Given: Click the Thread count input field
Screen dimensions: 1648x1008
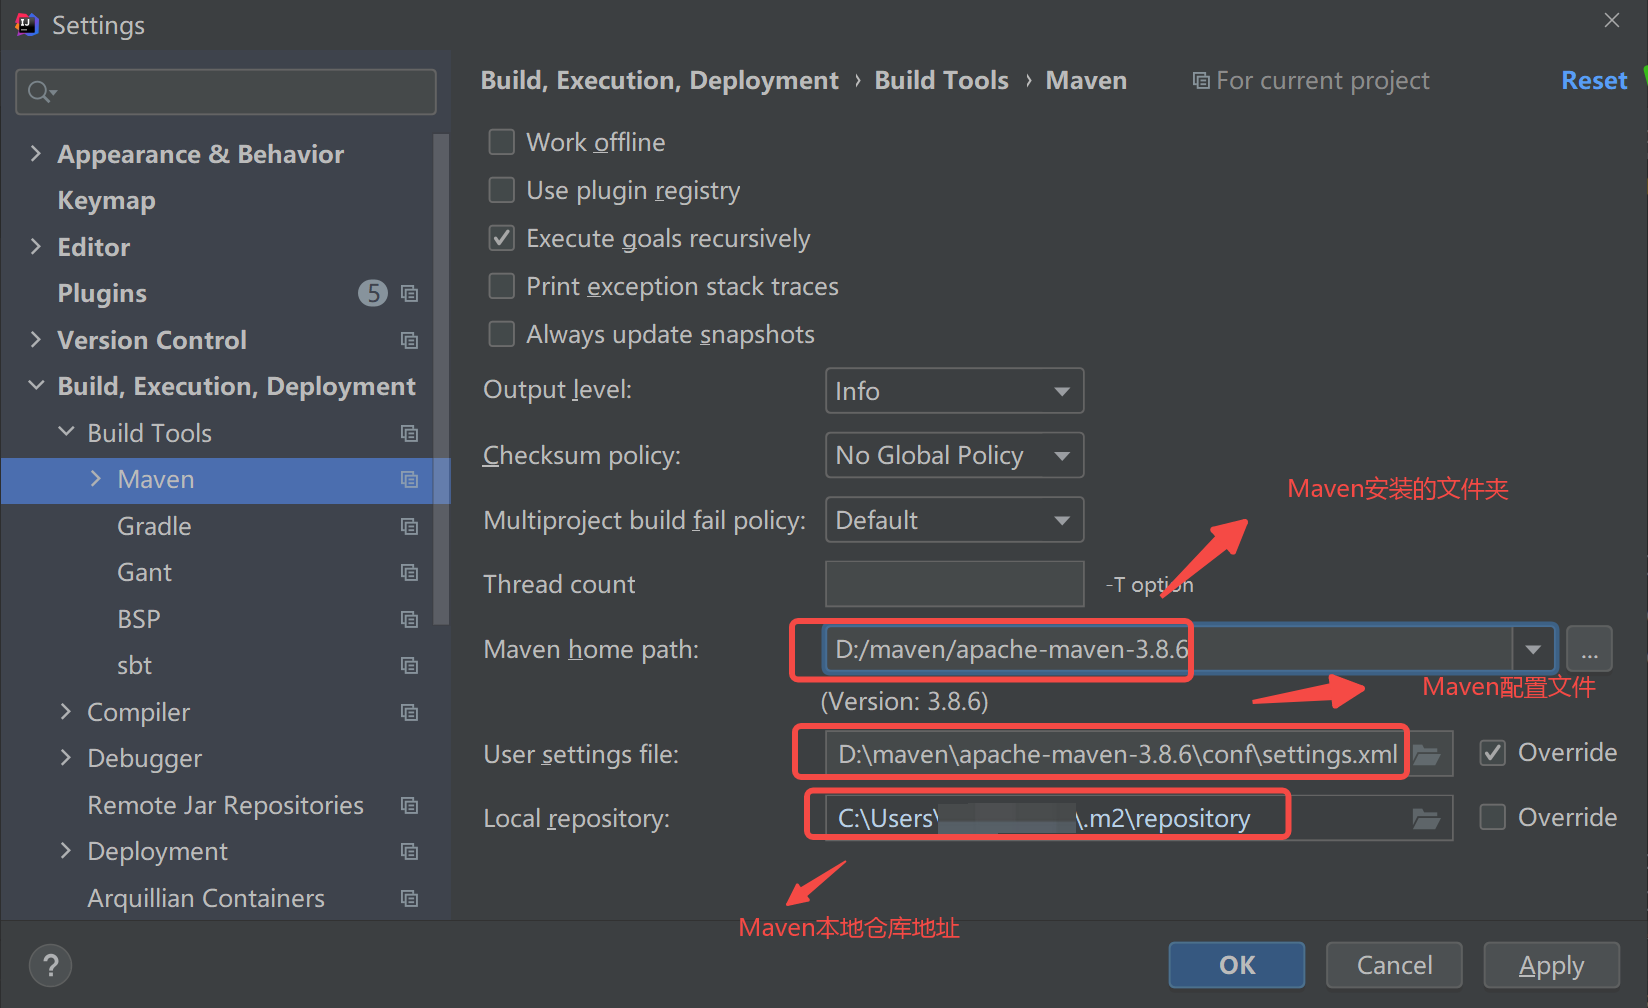Looking at the screenshot, I should [954, 584].
